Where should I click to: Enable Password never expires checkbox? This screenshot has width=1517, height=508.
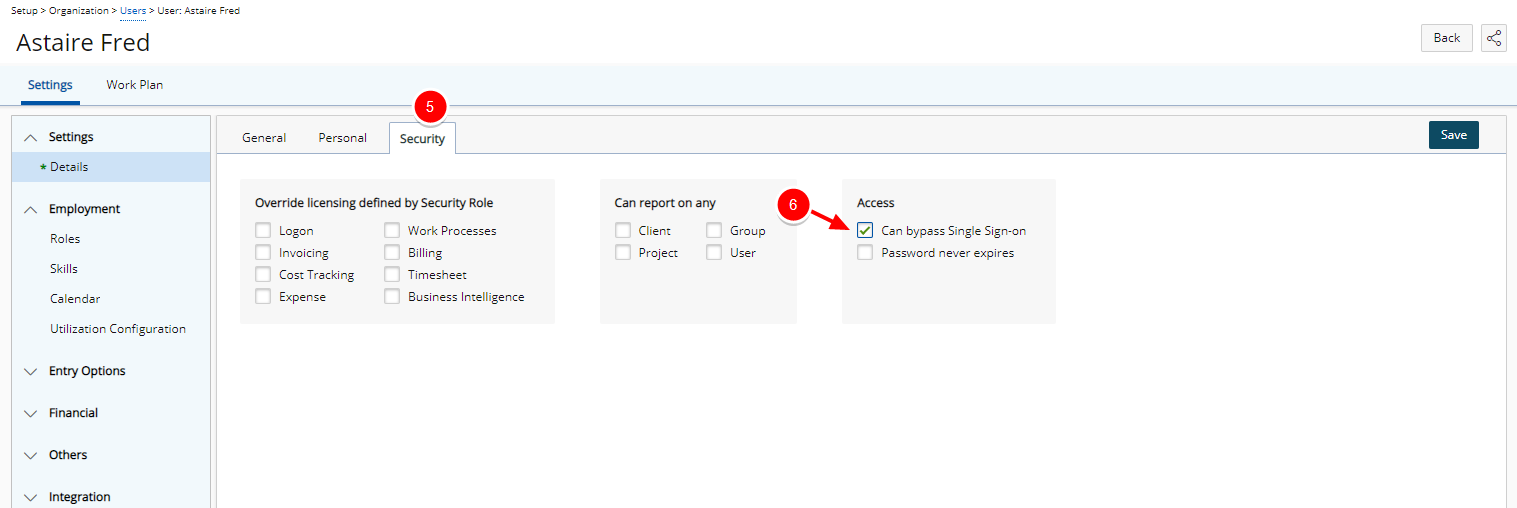(x=865, y=253)
